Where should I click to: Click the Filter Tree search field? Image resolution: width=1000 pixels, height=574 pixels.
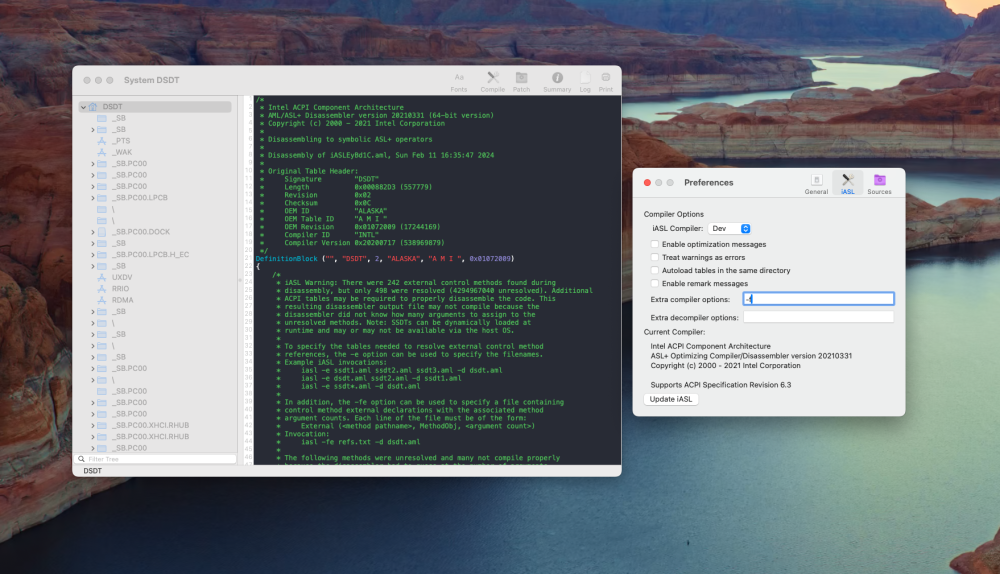pyautogui.click(x=156, y=459)
